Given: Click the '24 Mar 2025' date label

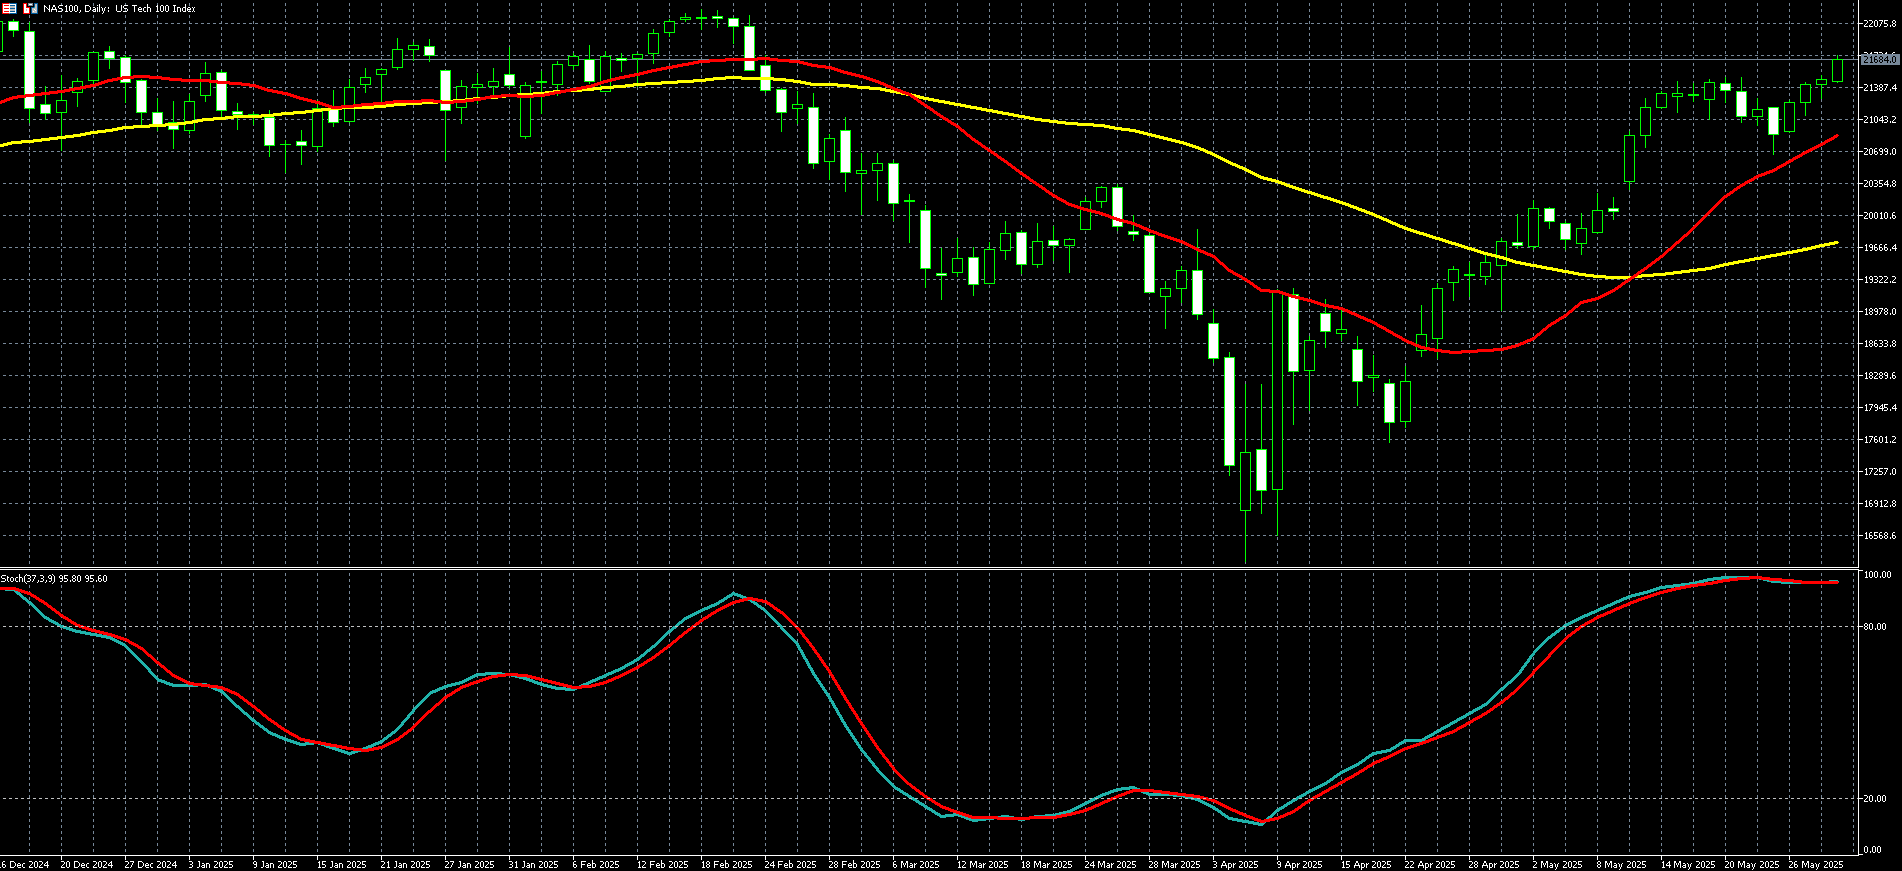Looking at the screenshot, I should [1111, 865].
